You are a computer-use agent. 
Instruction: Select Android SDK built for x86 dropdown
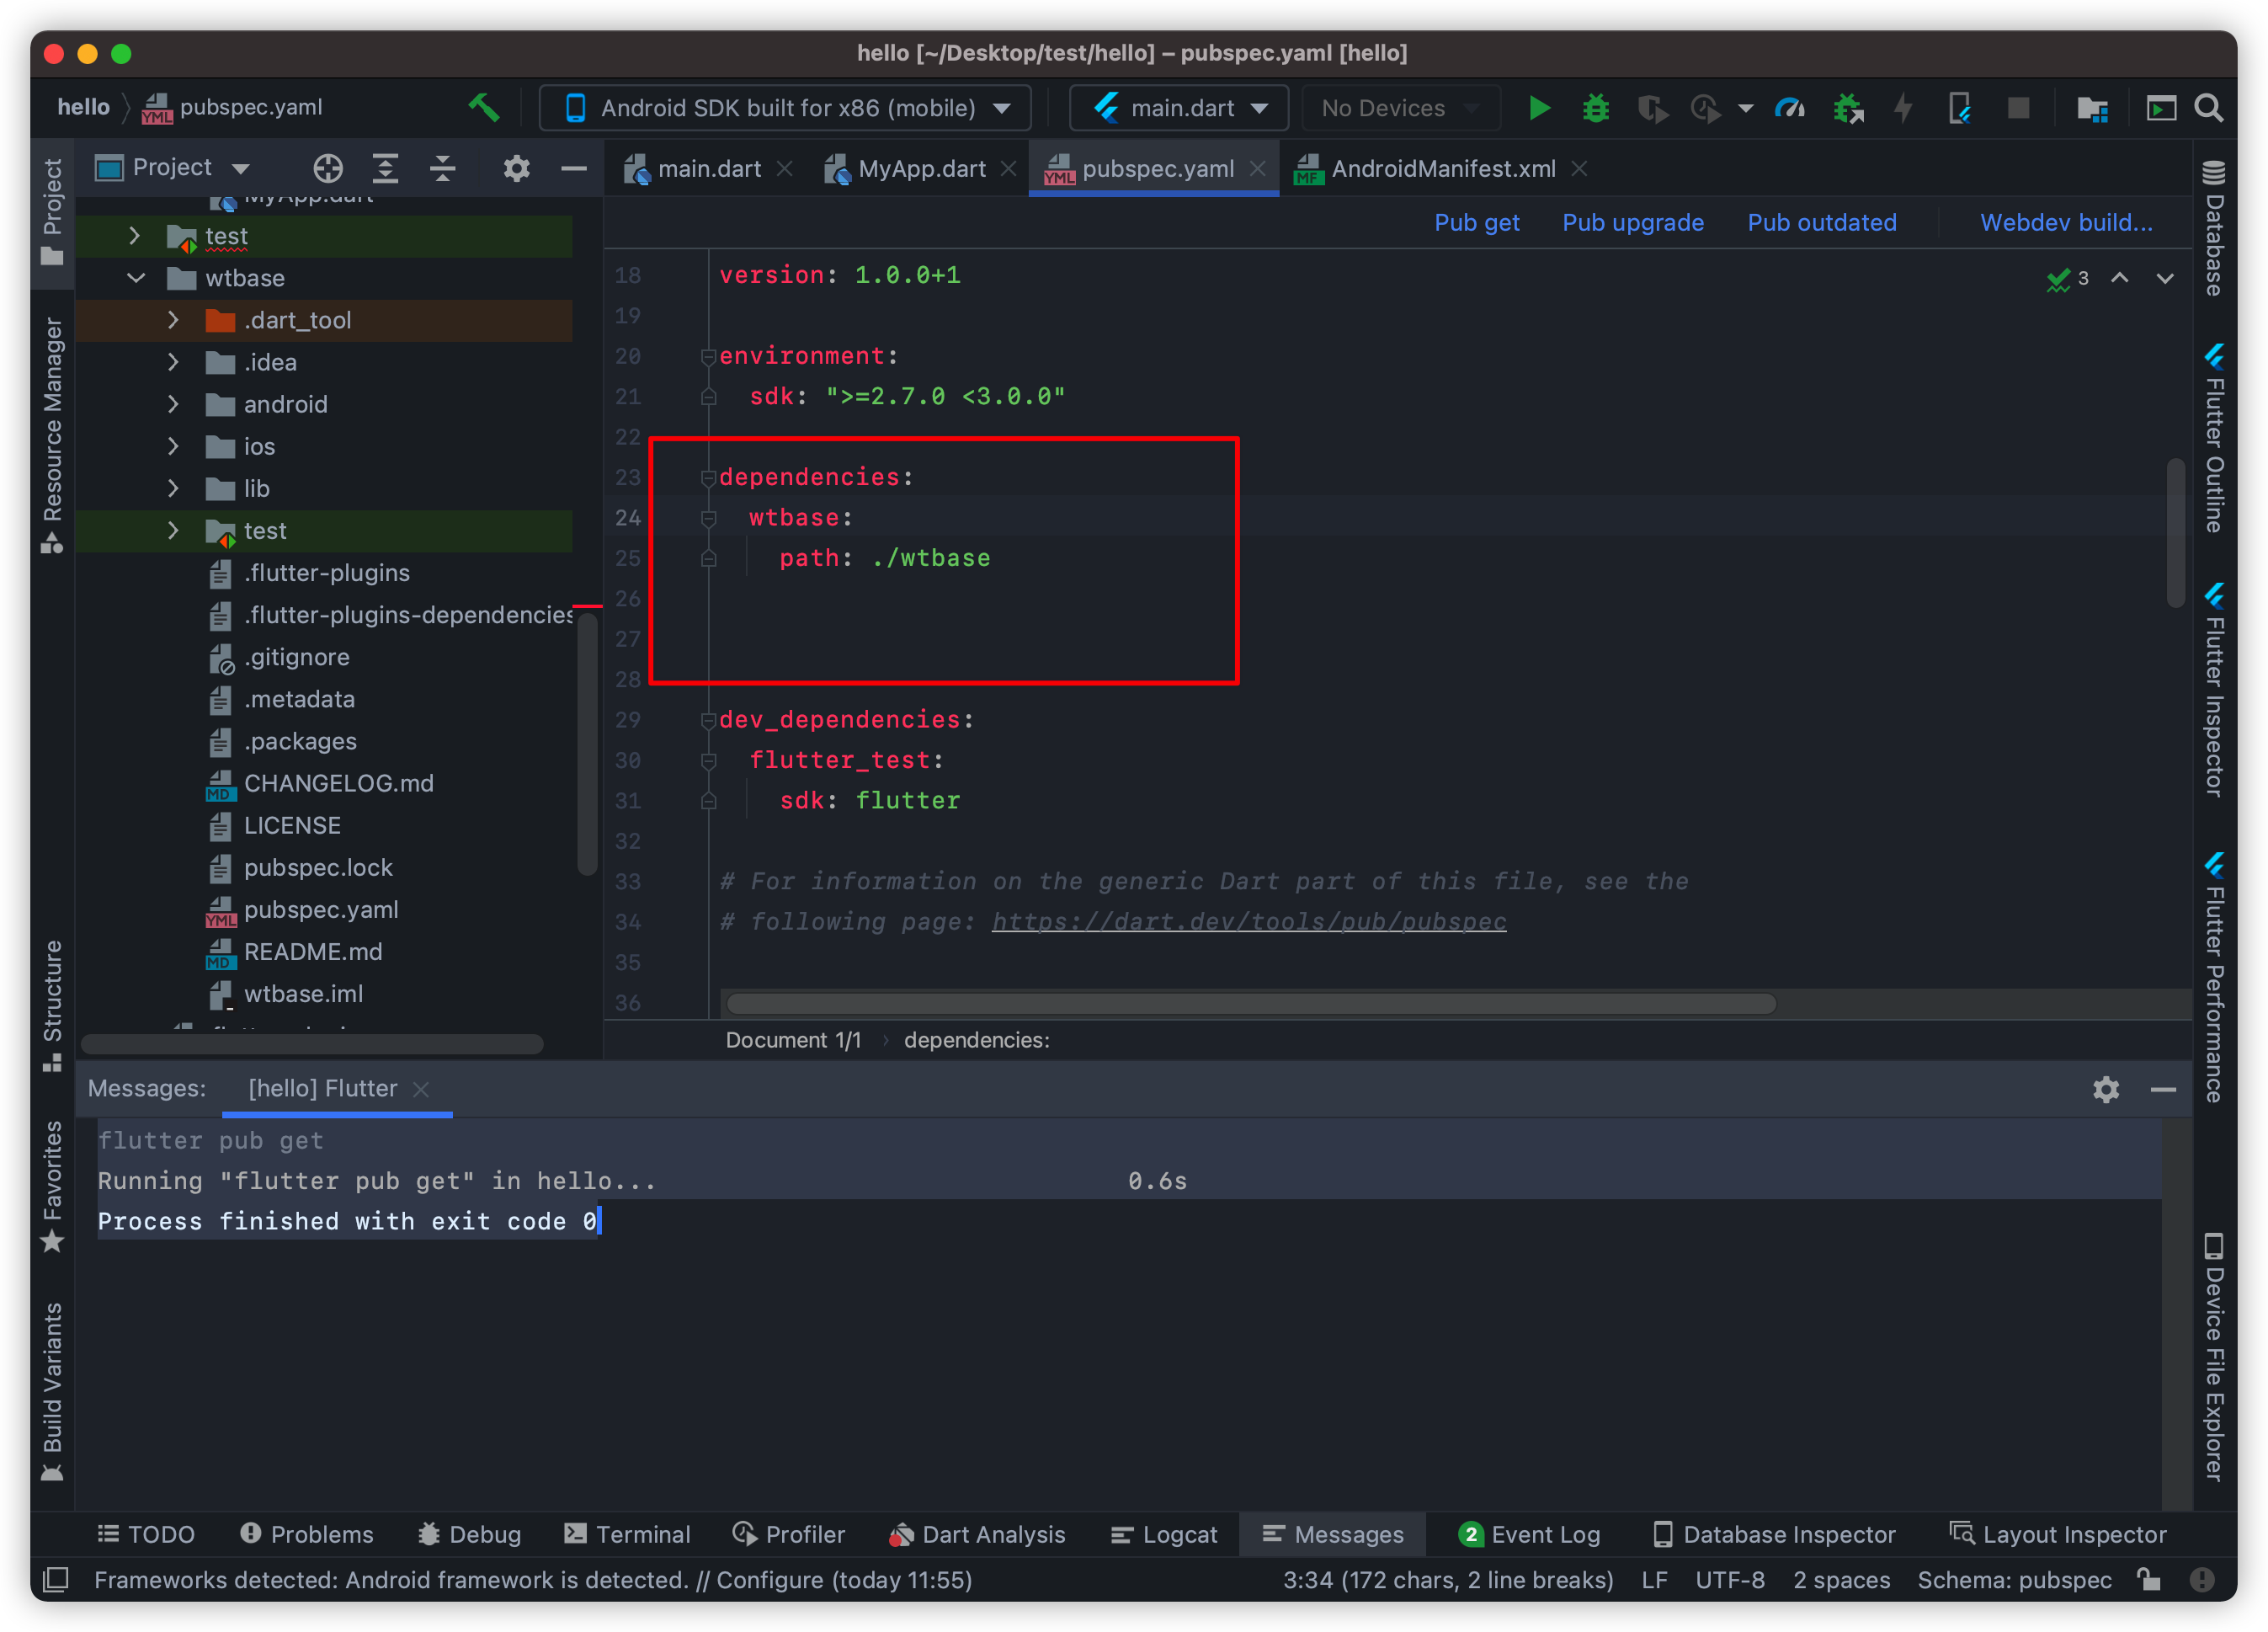[x=789, y=111]
